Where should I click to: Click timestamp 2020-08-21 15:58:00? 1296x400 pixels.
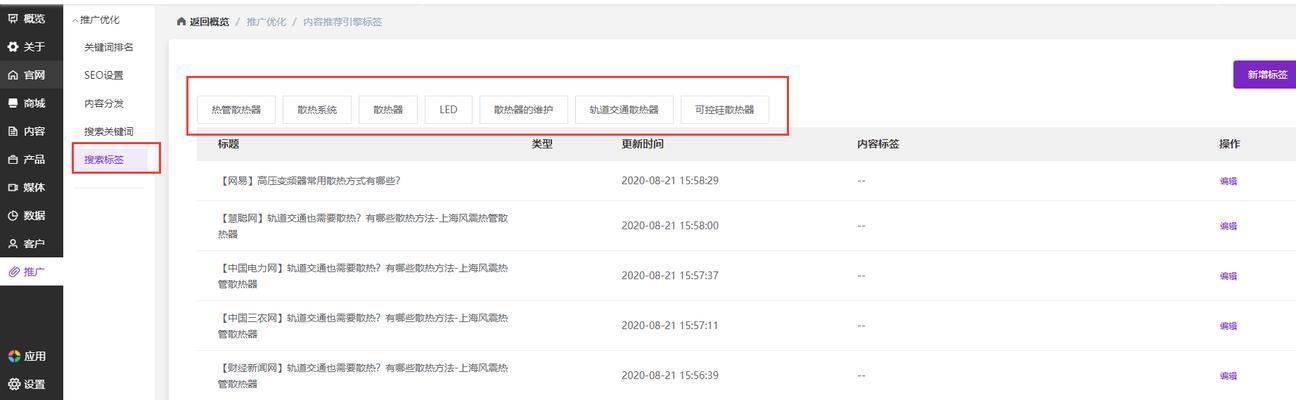click(670, 226)
